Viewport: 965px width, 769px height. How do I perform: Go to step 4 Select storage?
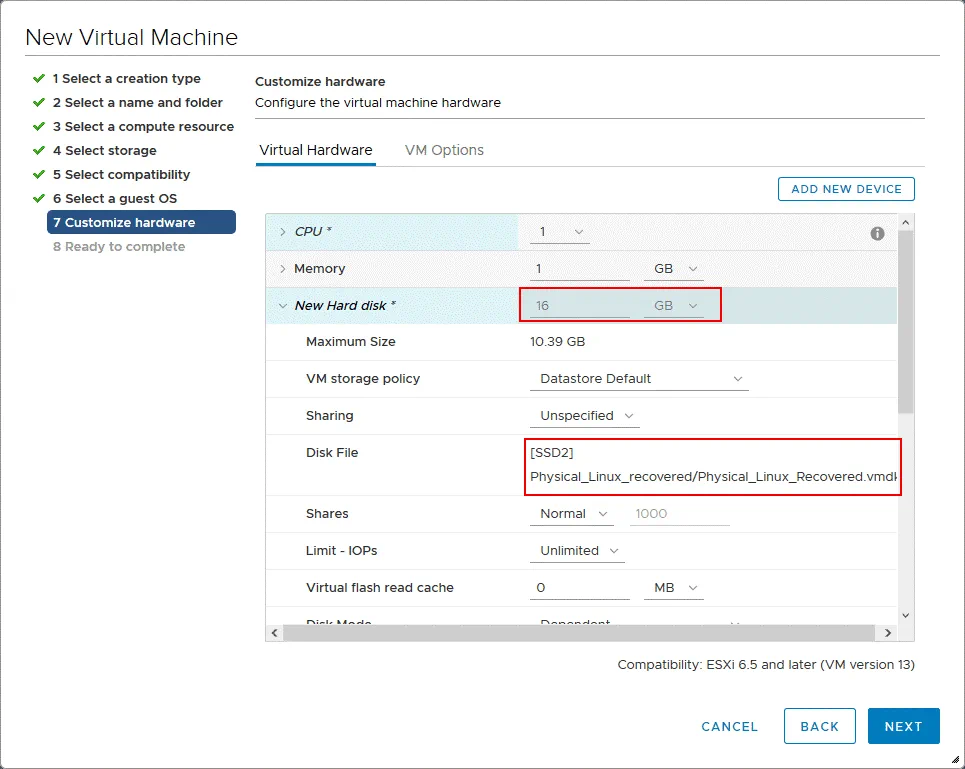pyautogui.click(x=104, y=151)
